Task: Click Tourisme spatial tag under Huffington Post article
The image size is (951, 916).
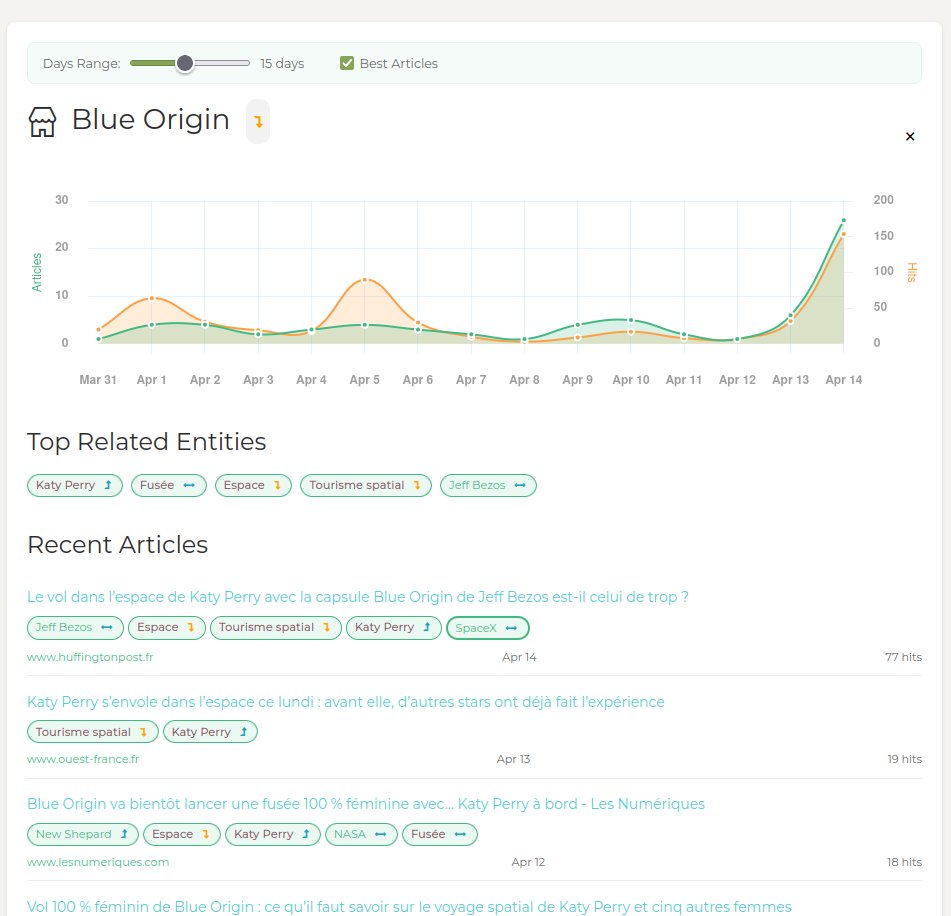Action: tap(275, 628)
